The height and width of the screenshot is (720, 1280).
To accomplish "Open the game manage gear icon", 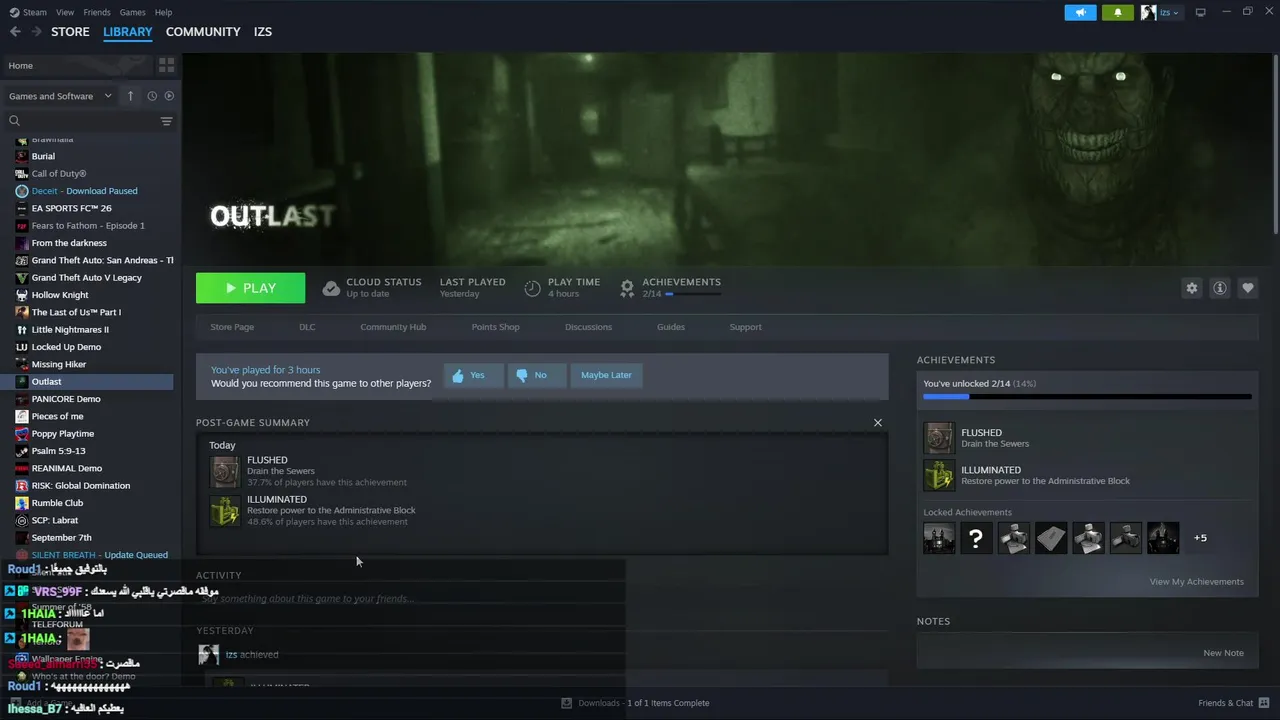I will click(1191, 288).
